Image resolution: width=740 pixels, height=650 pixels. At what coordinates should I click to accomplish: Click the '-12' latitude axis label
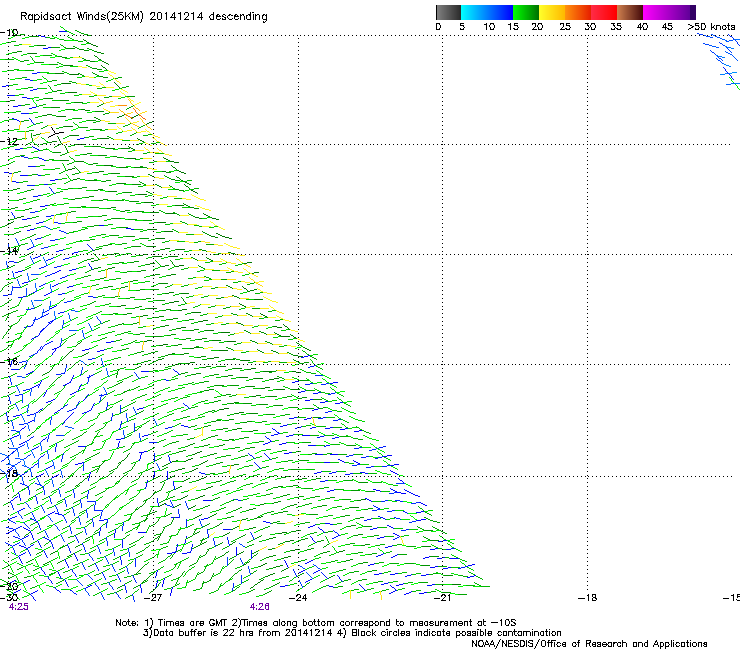pyautogui.click(x=9, y=141)
